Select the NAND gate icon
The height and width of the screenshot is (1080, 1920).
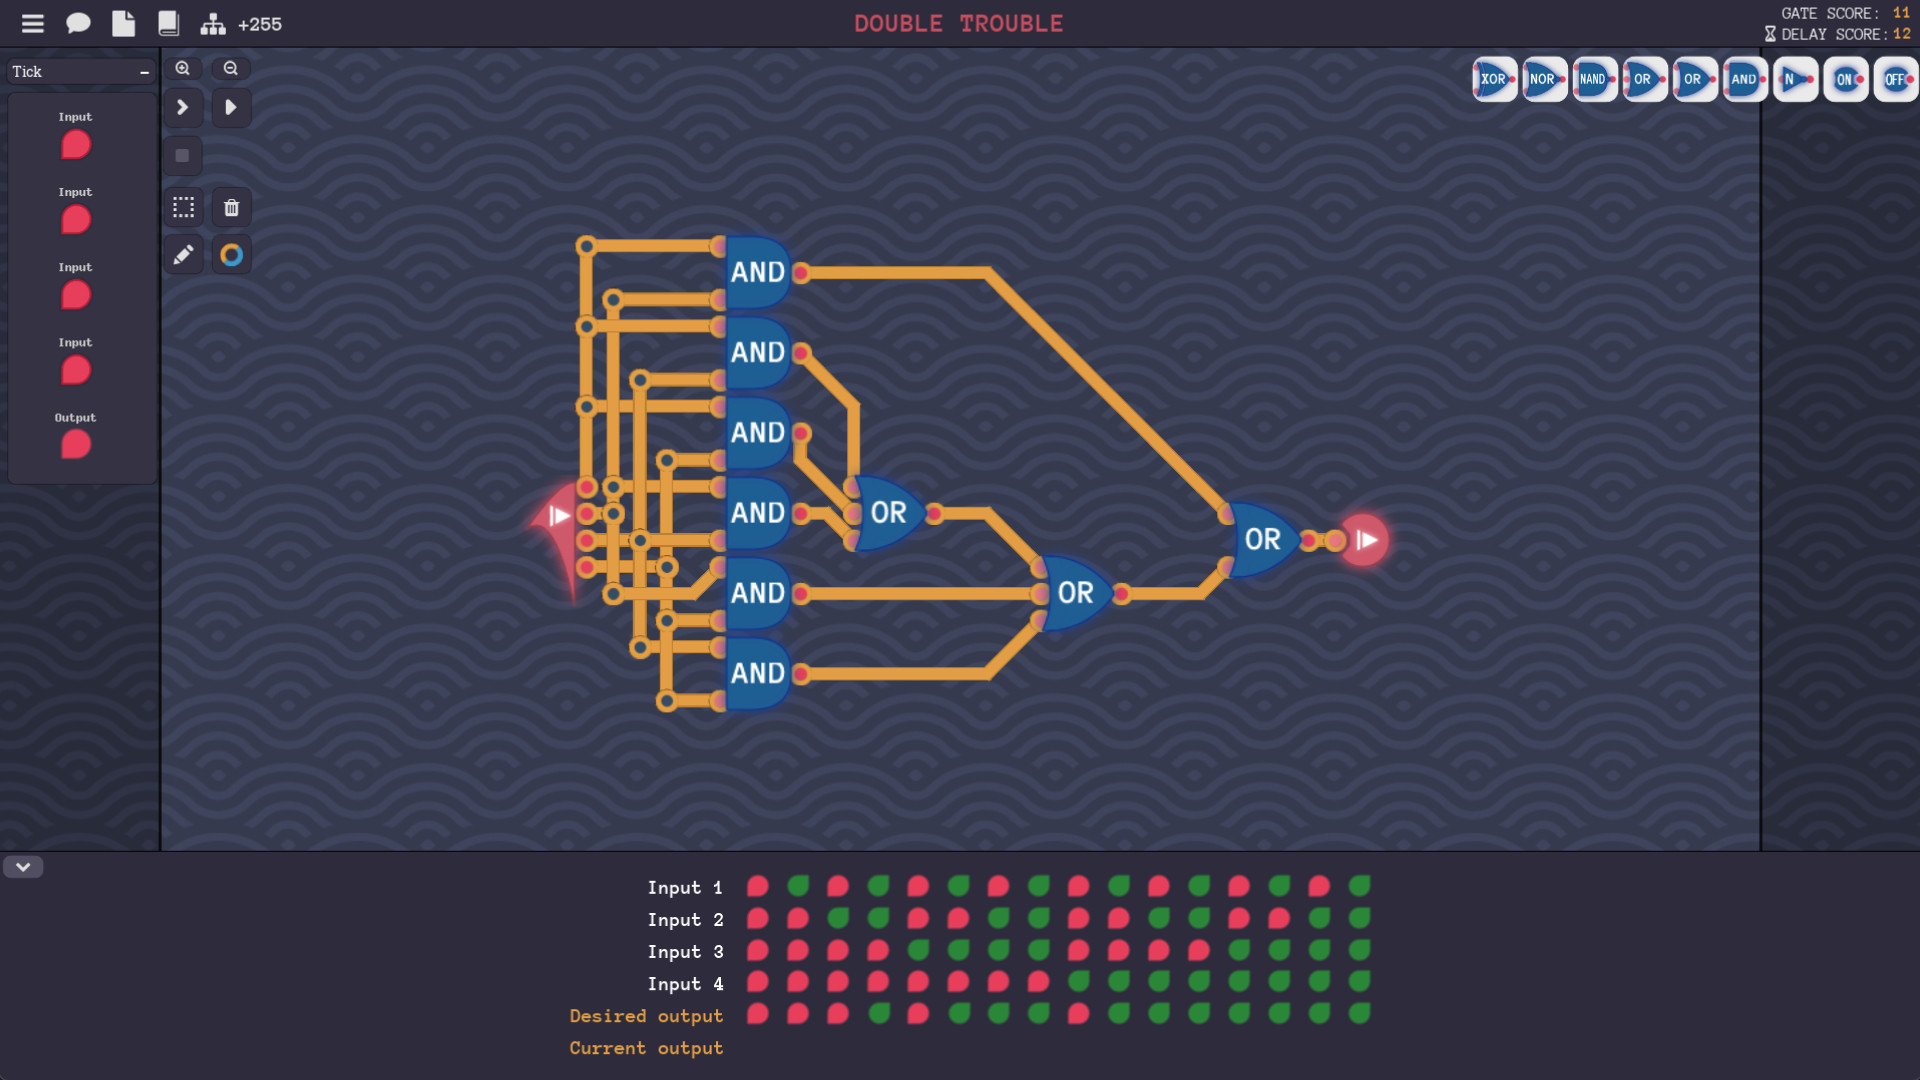[1592, 78]
